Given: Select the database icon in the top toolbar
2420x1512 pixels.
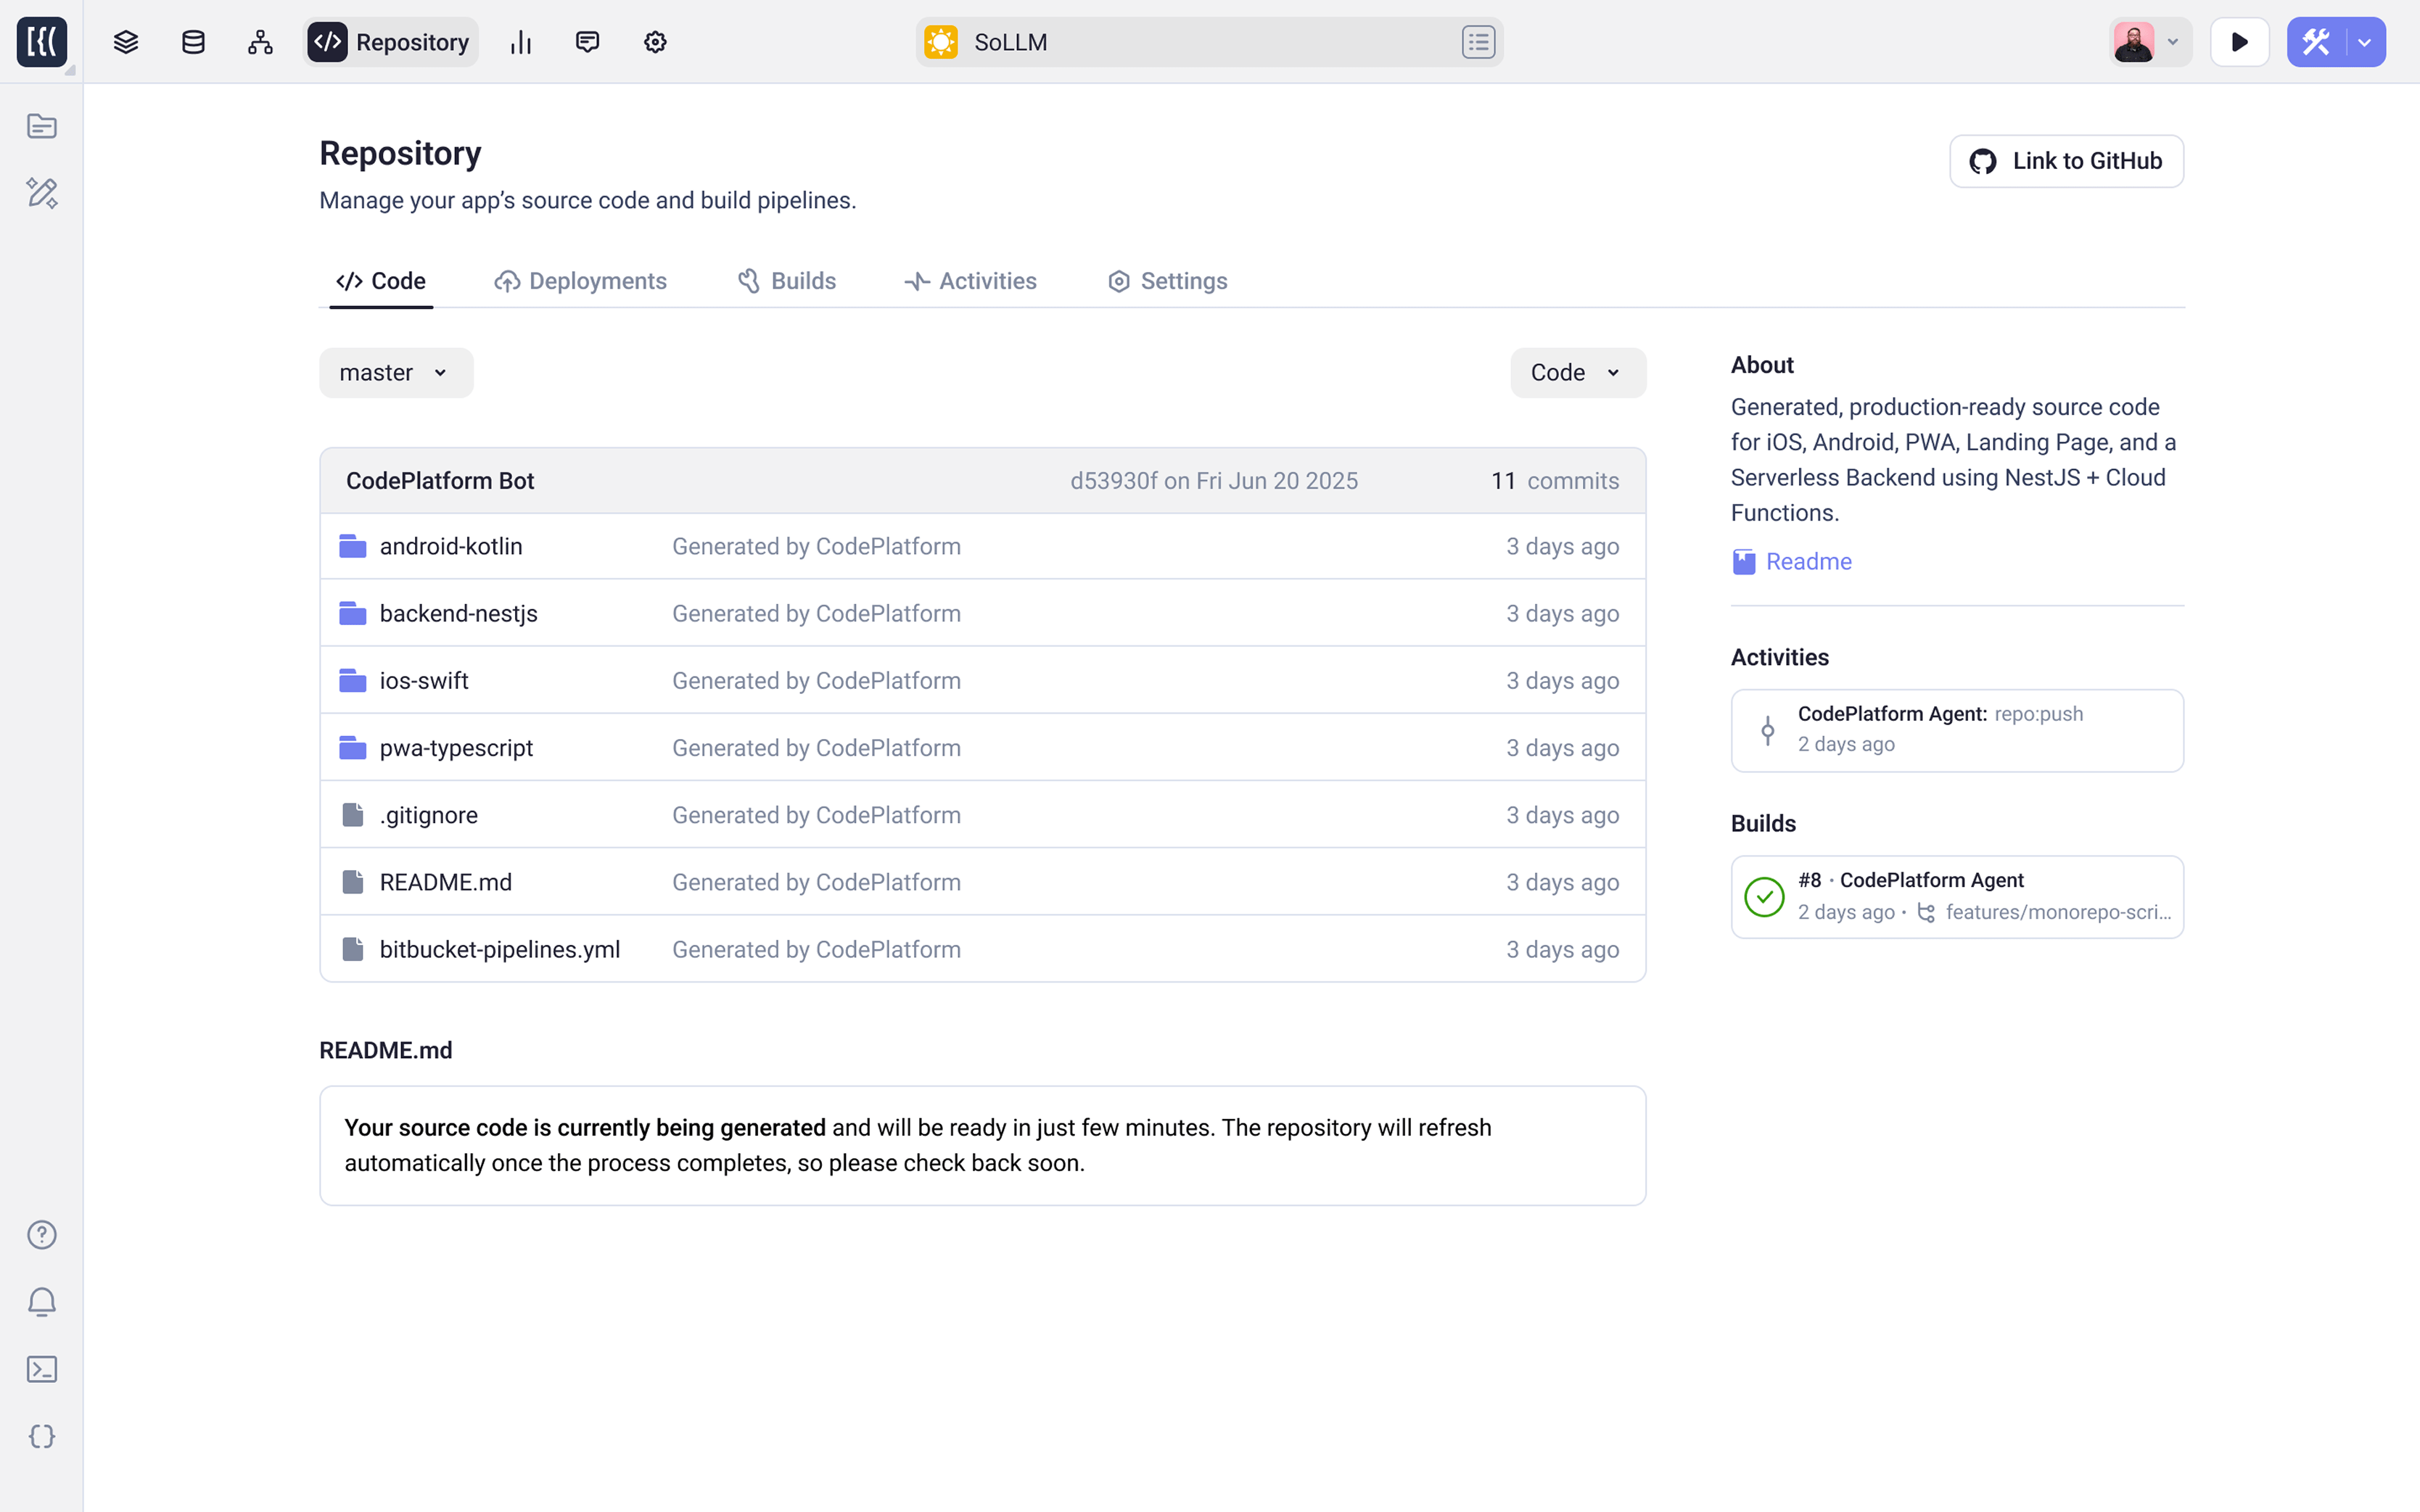Looking at the screenshot, I should click(192, 41).
